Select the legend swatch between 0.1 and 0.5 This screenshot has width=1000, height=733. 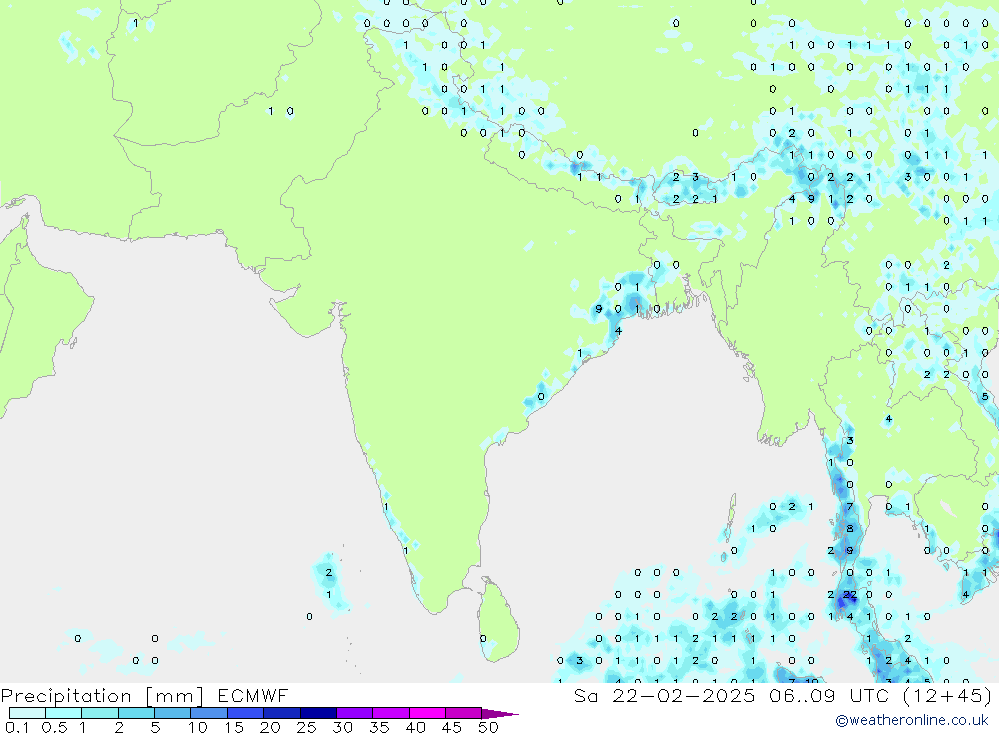27,713
